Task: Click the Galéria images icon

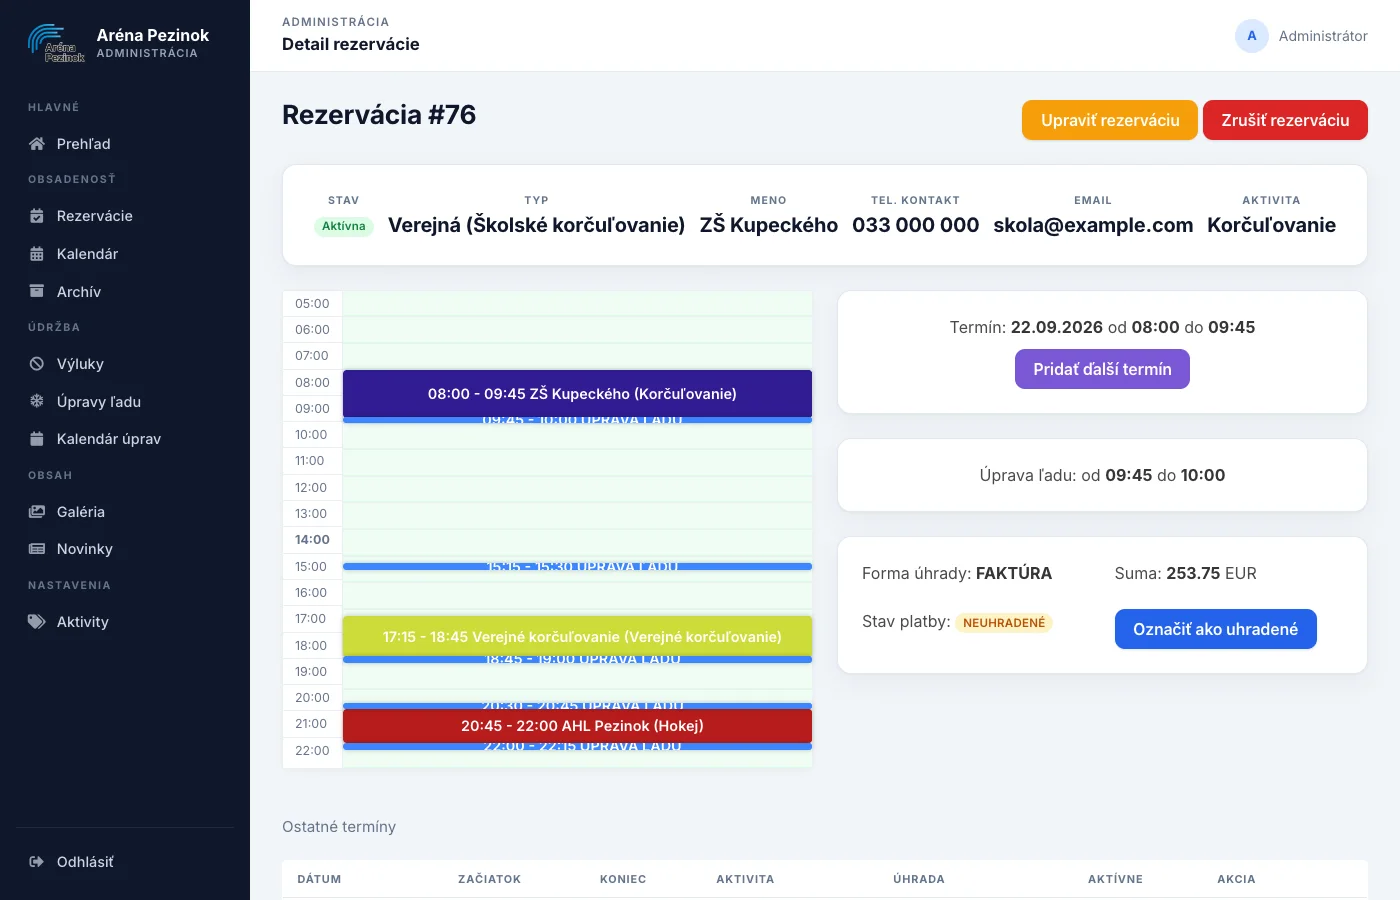Action: [x=37, y=512]
